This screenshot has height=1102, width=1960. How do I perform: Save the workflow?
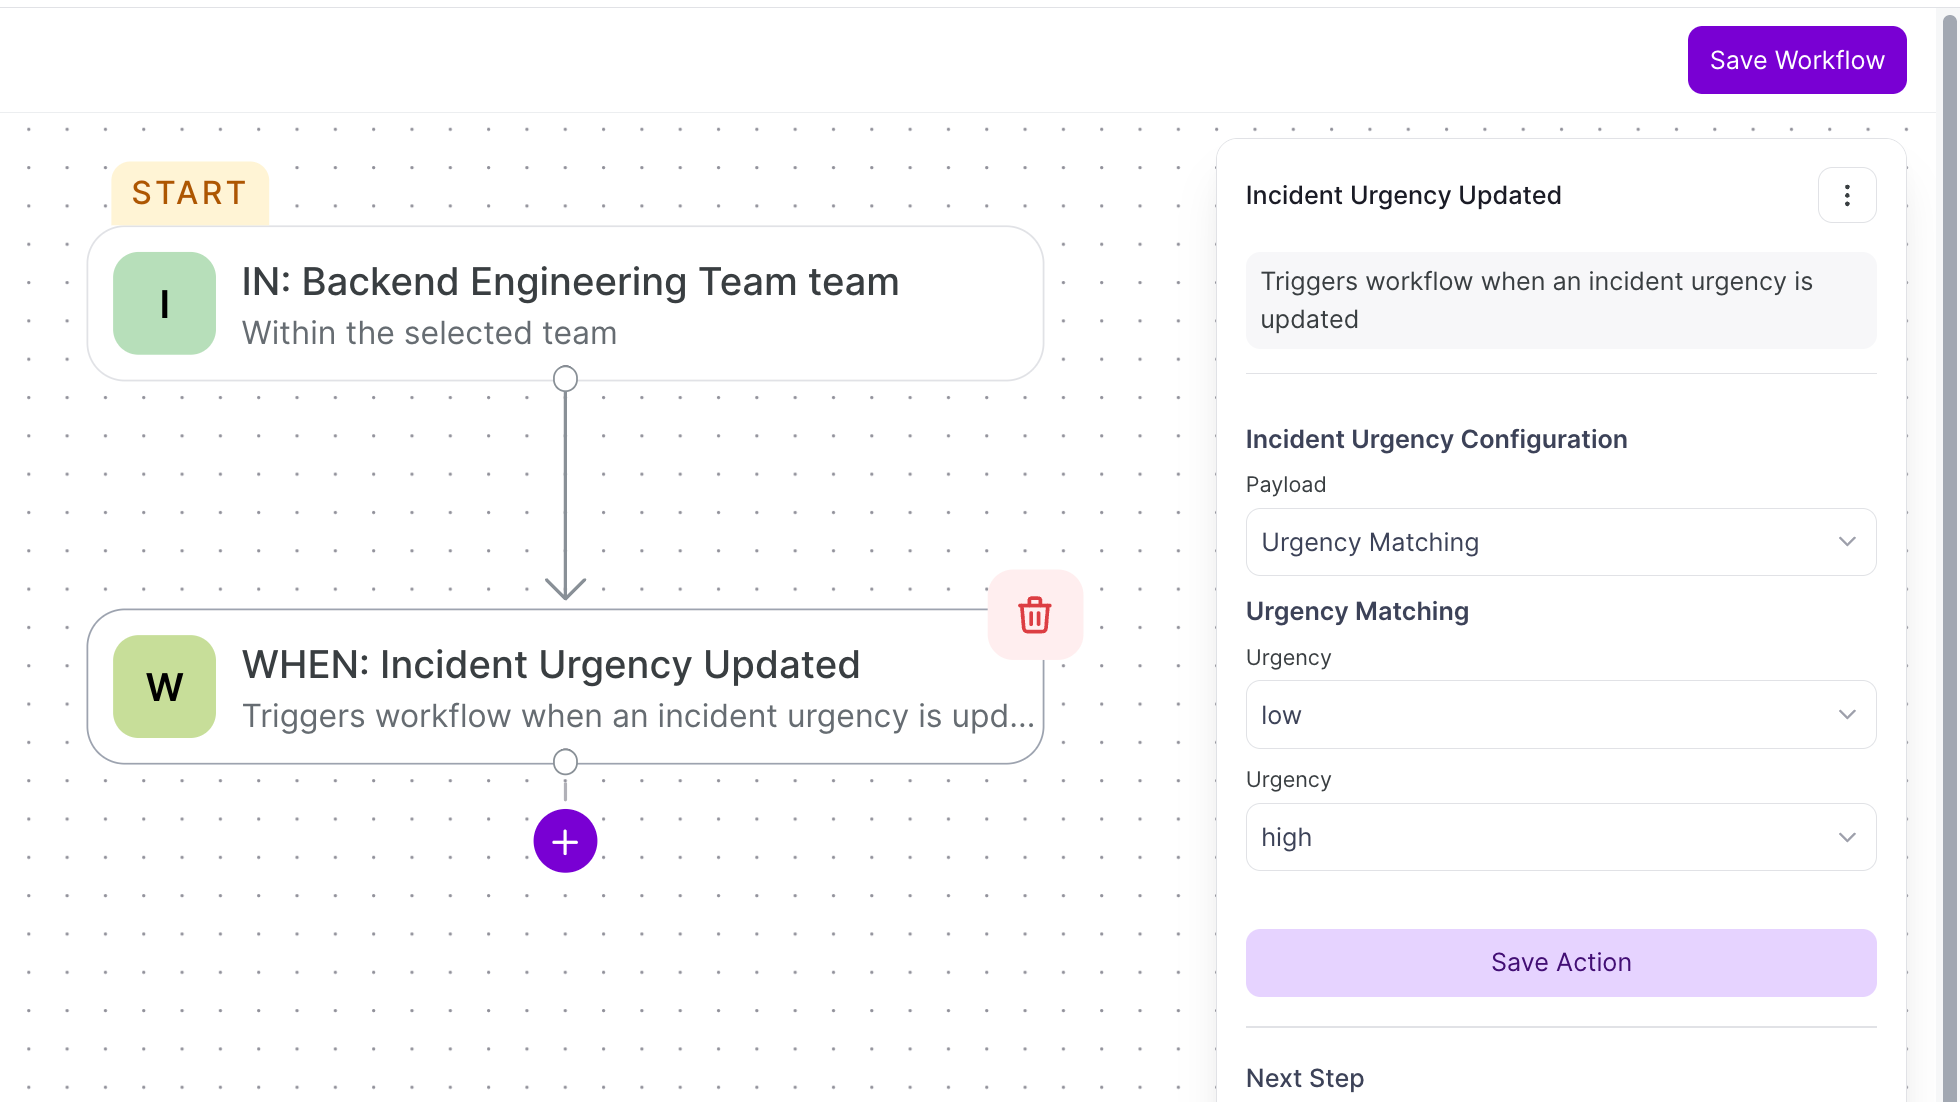[1797, 60]
